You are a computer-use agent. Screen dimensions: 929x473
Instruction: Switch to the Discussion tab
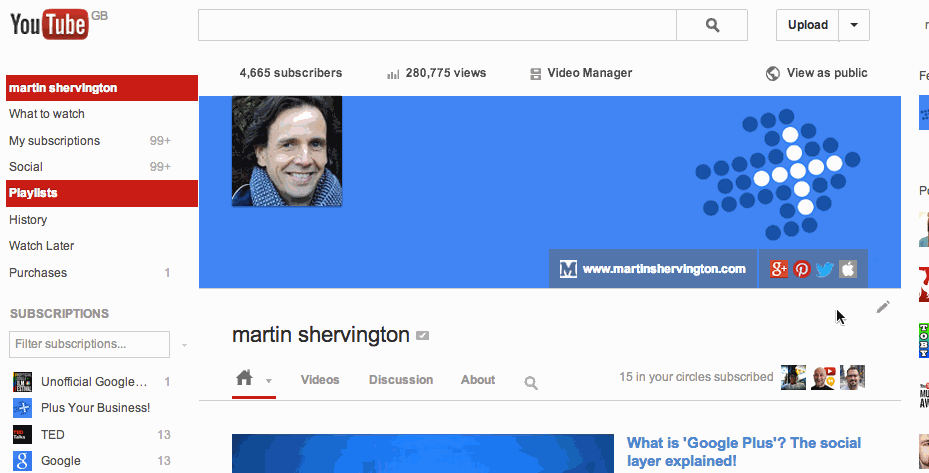coord(401,380)
